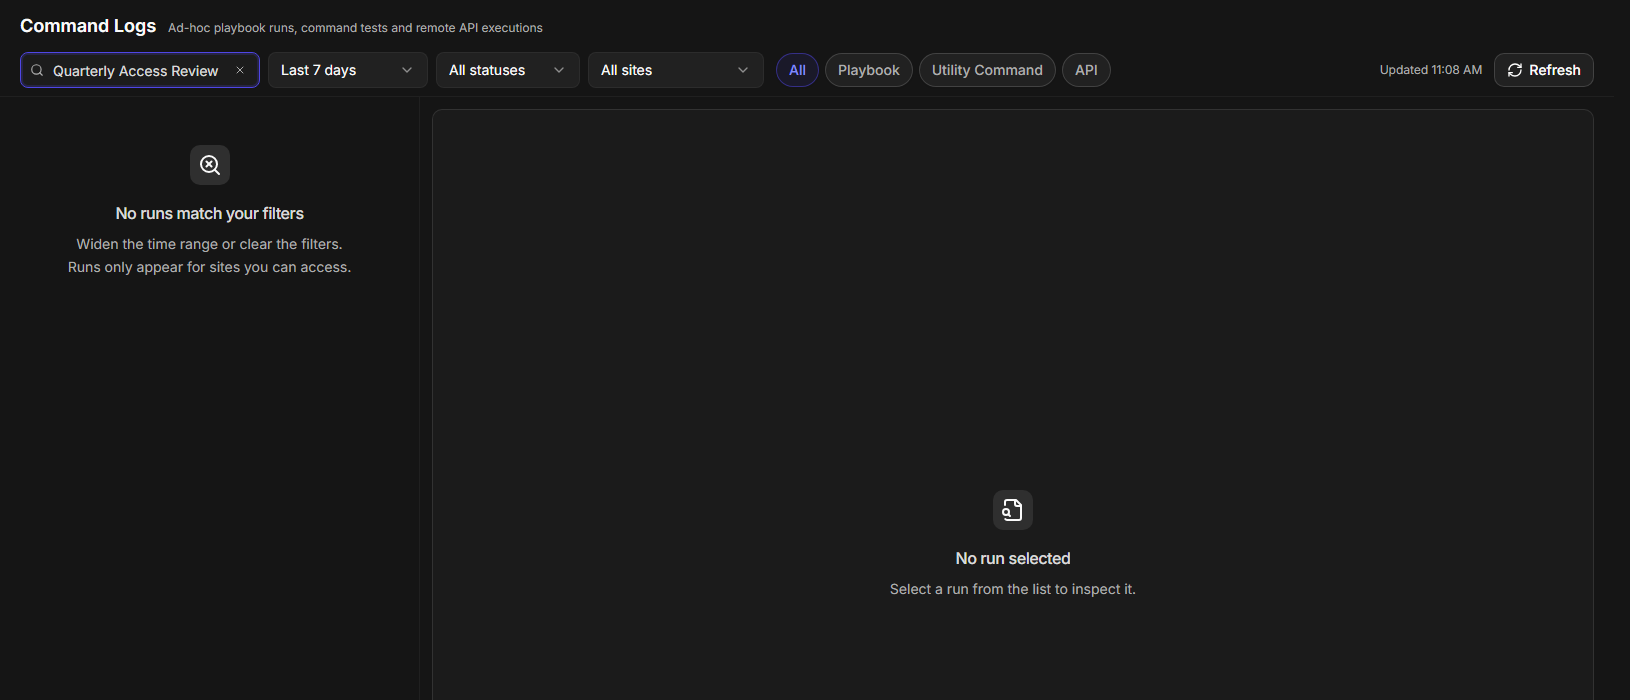This screenshot has height=700, width=1630.
Task: Click the Refresh button
Action: [x=1543, y=70]
